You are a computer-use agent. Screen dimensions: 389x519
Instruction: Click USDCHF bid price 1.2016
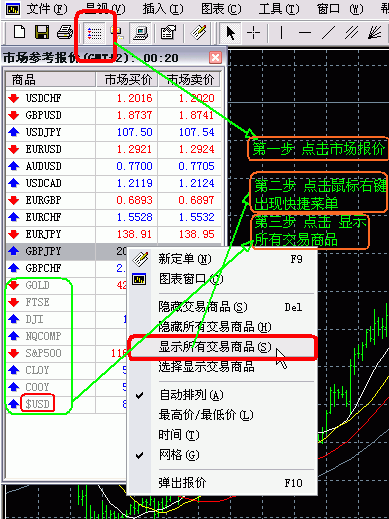[x=134, y=98]
